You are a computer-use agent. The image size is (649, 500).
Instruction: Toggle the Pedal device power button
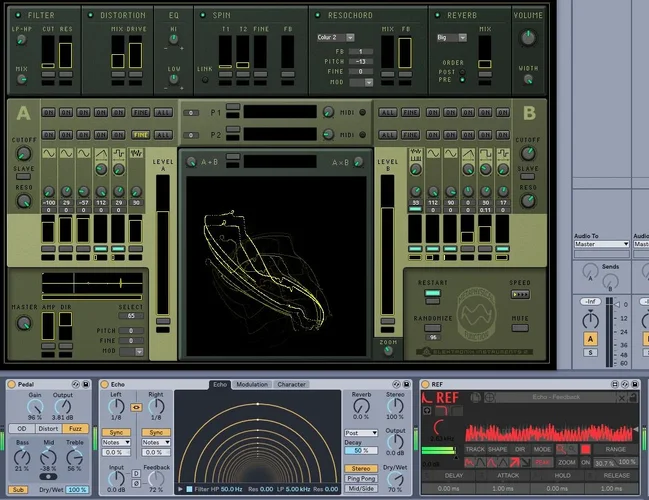[12, 384]
